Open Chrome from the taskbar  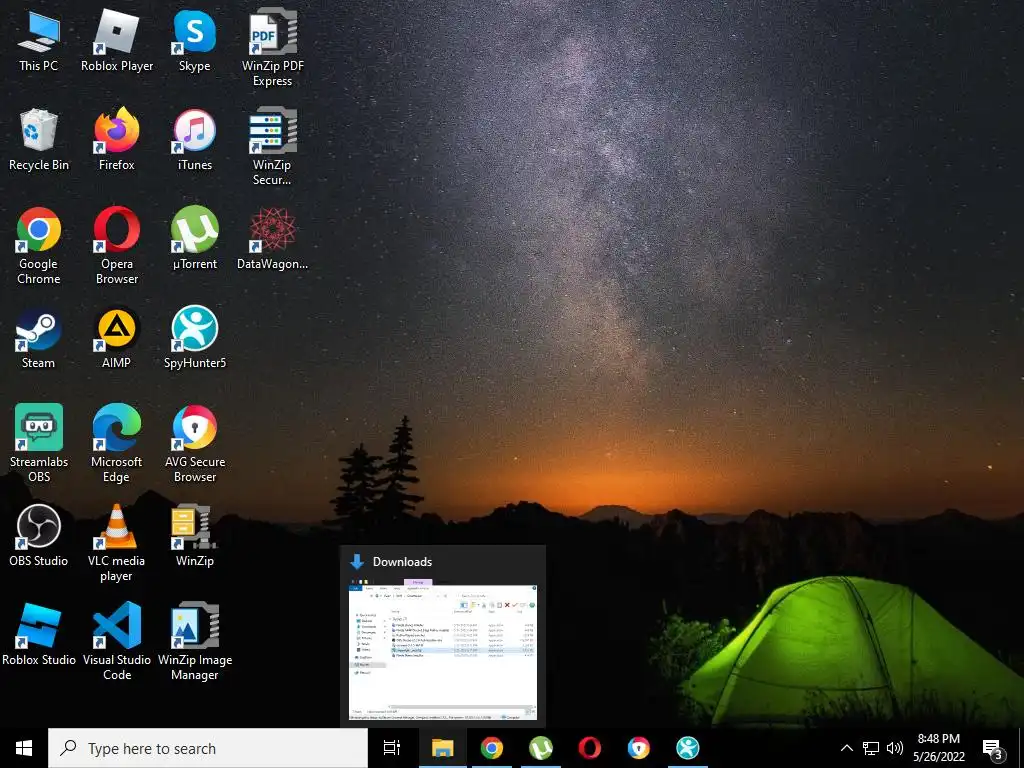coord(492,748)
